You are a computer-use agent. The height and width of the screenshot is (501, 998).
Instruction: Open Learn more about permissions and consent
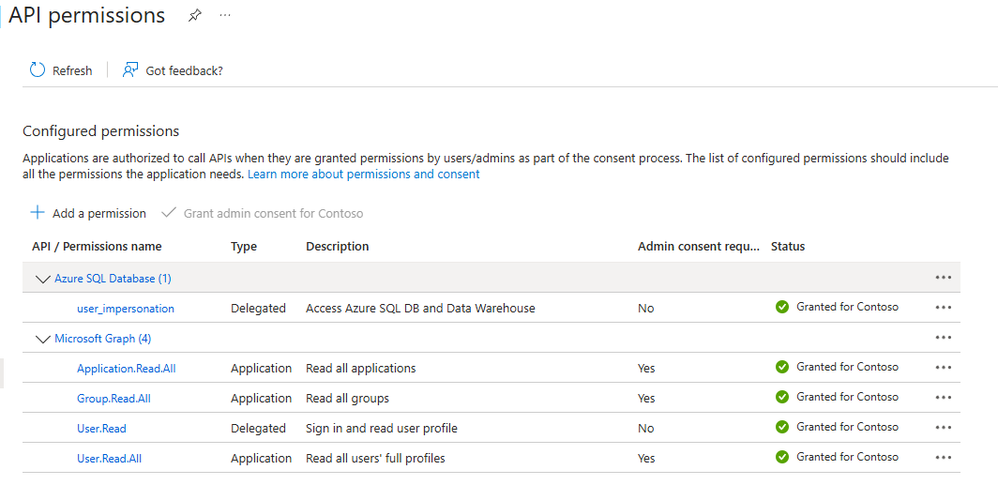click(364, 174)
